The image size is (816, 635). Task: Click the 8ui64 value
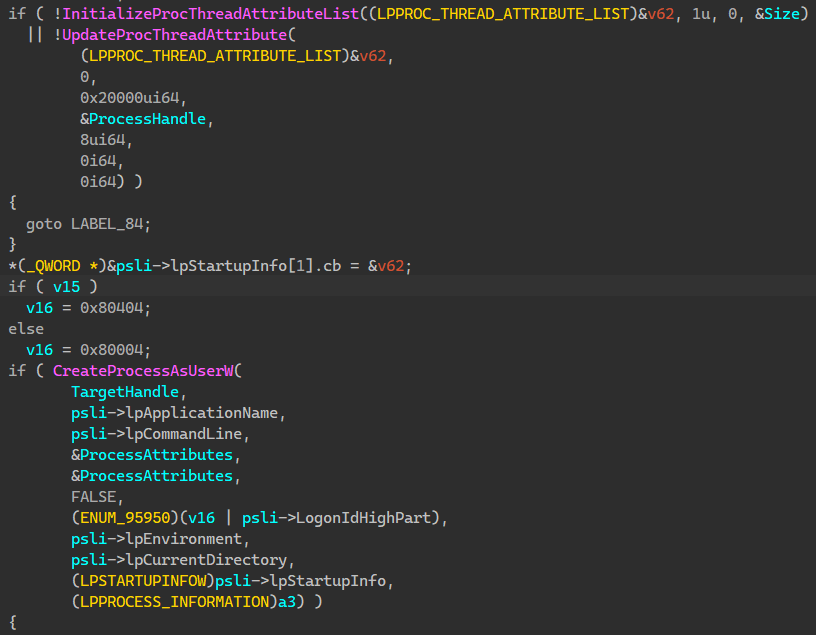[103, 139]
